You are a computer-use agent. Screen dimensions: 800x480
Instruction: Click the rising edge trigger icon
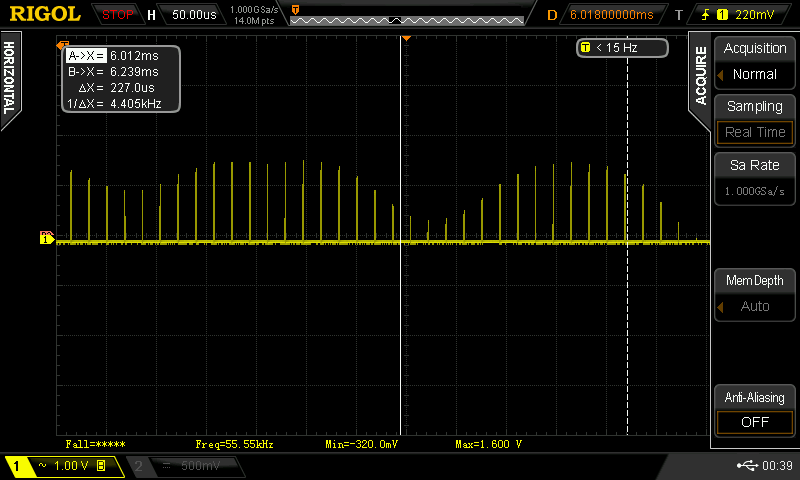click(705, 15)
